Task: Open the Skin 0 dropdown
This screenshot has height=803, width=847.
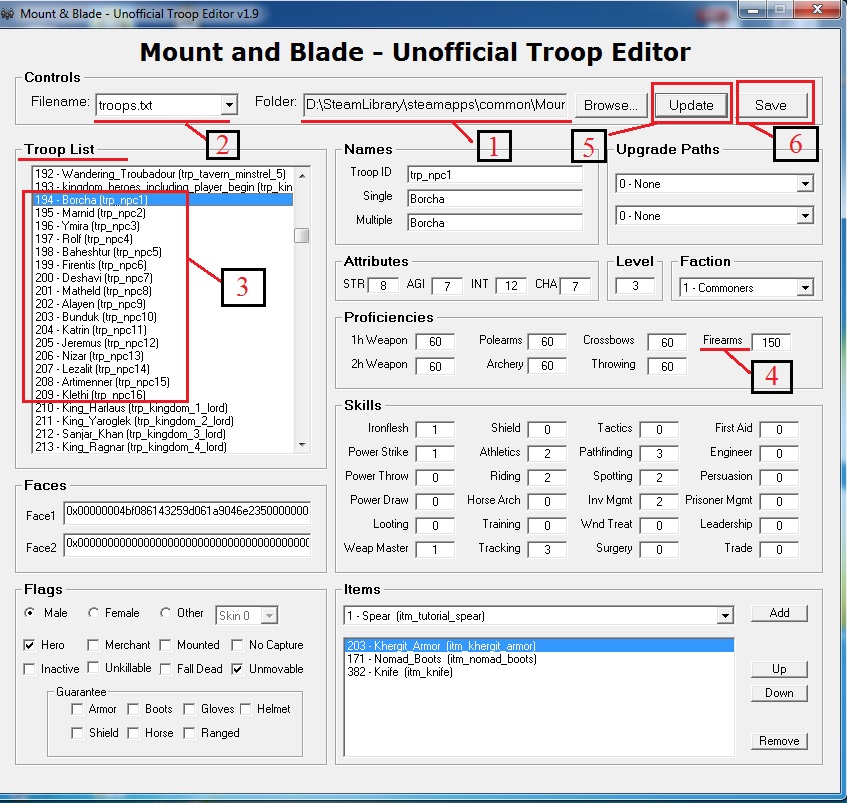Action: (269, 616)
